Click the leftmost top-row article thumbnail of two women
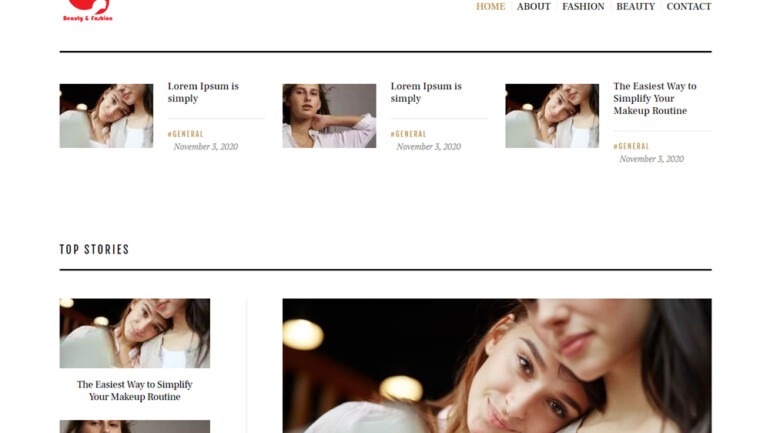 click(x=106, y=116)
